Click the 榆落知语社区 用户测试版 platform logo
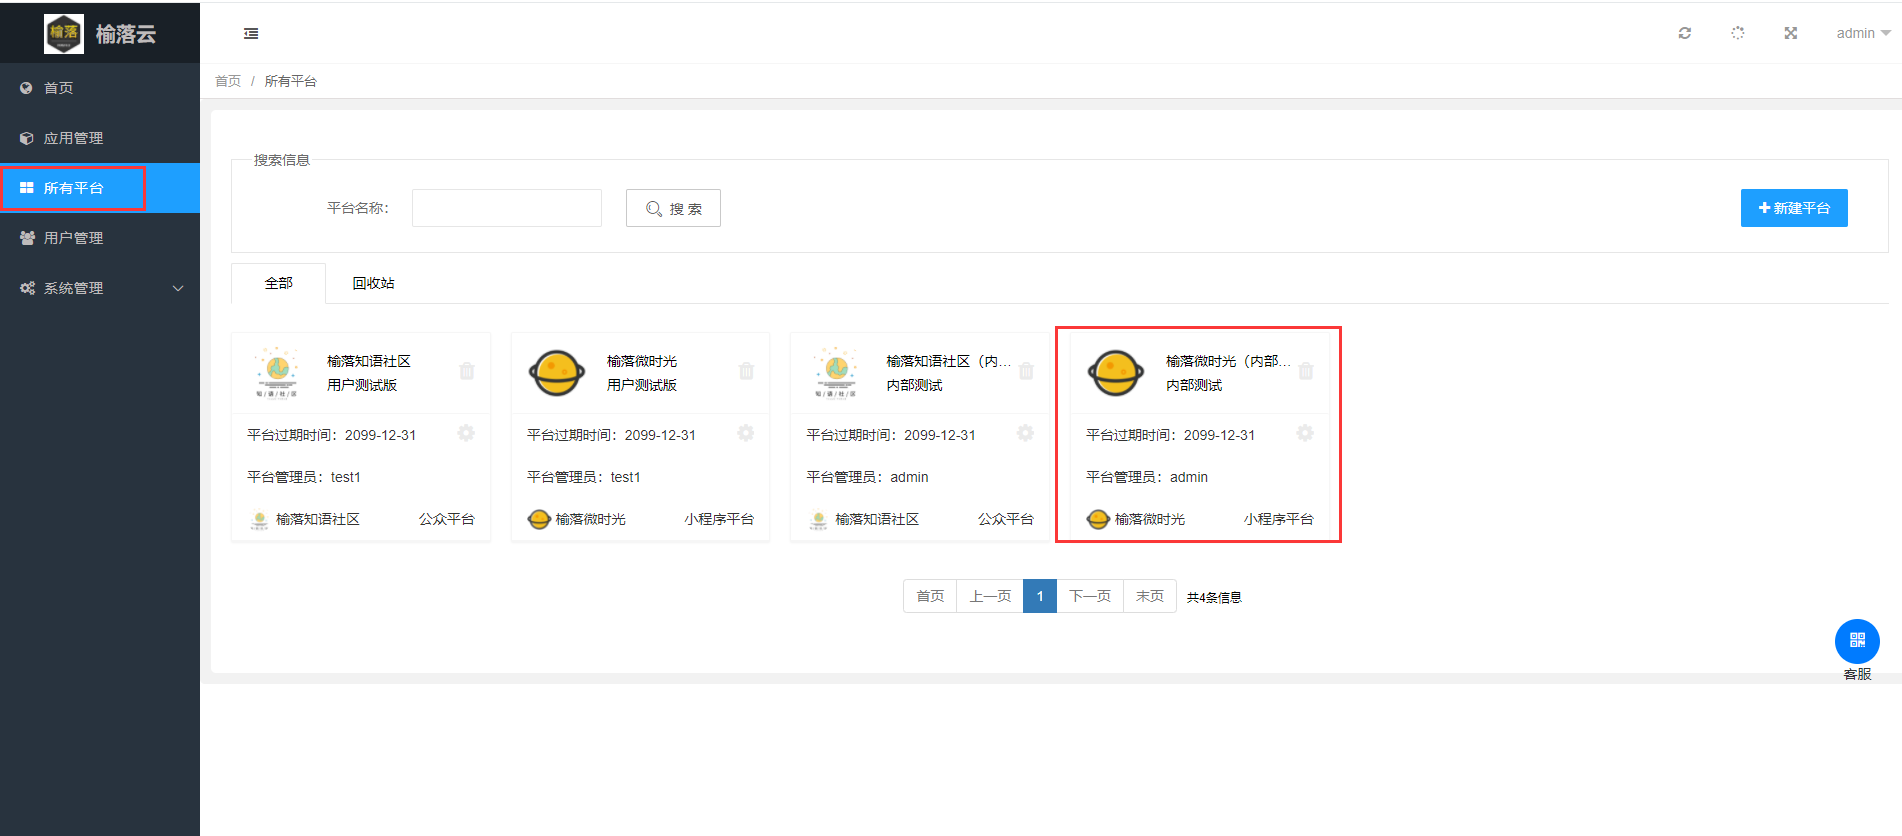This screenshot has width=1902, height=836. [x=277, y=372]
